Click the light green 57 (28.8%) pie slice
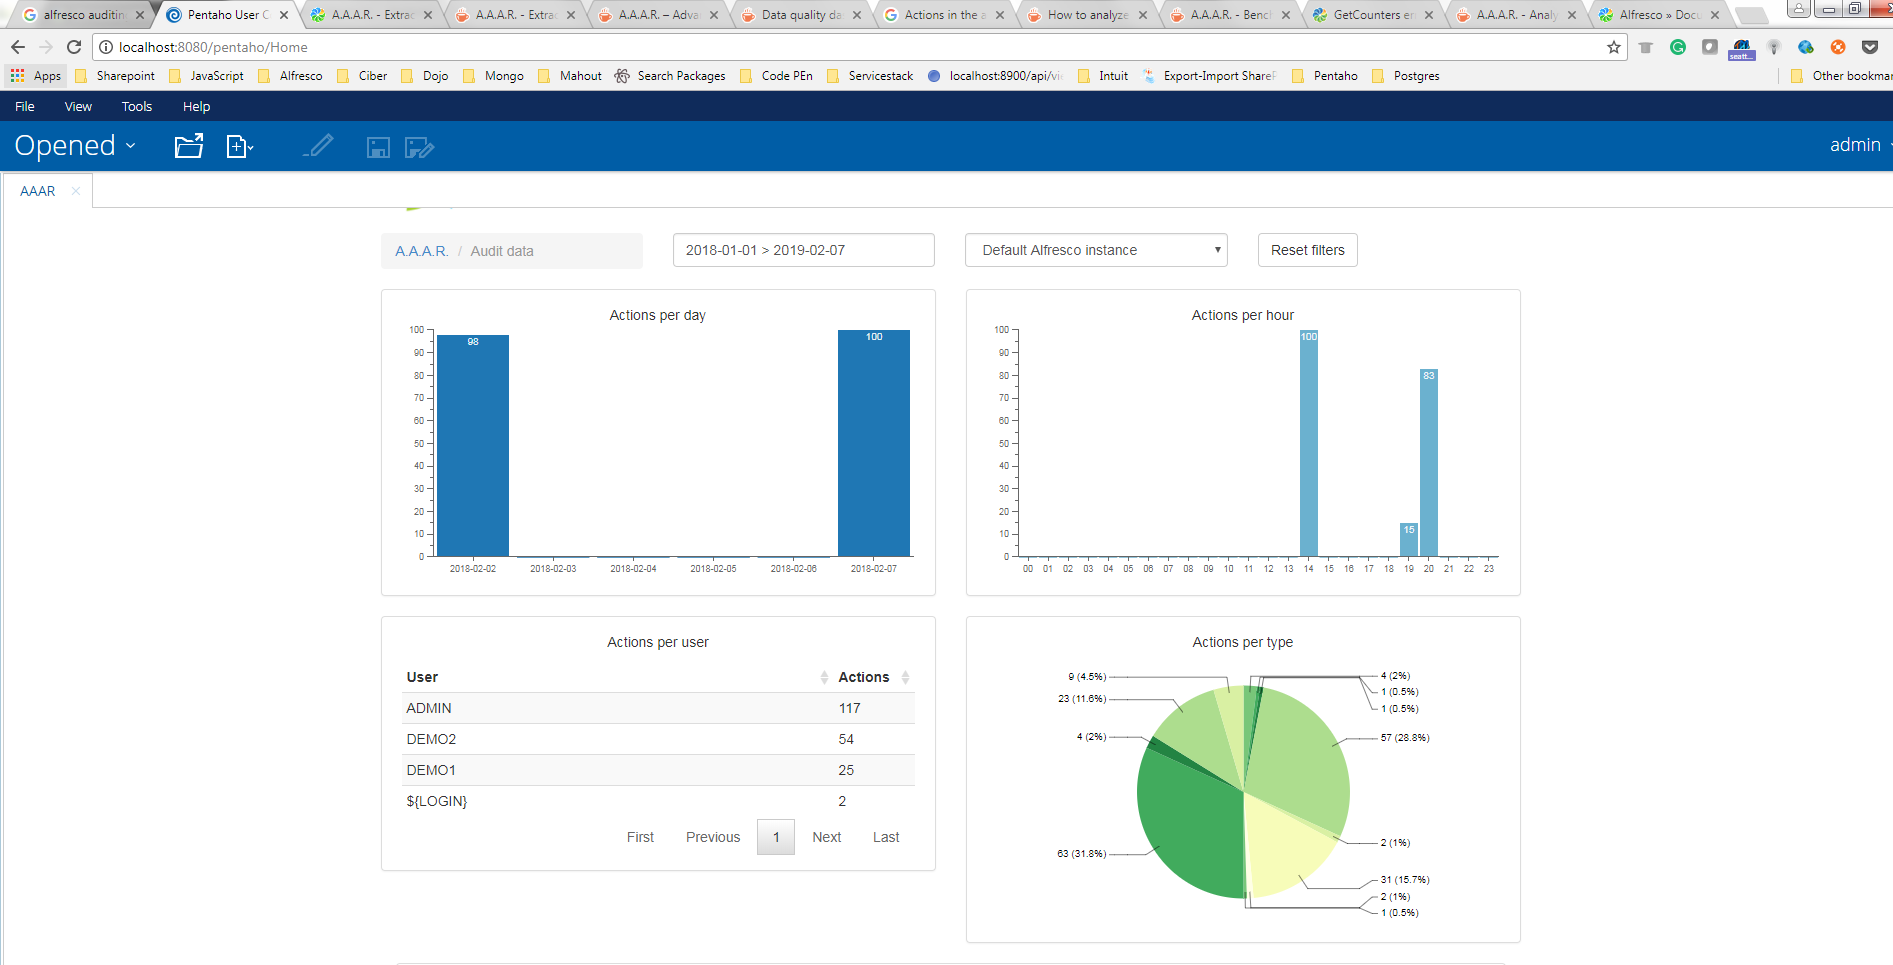This screenshot has width=1893, height=965. [1300, 760]
